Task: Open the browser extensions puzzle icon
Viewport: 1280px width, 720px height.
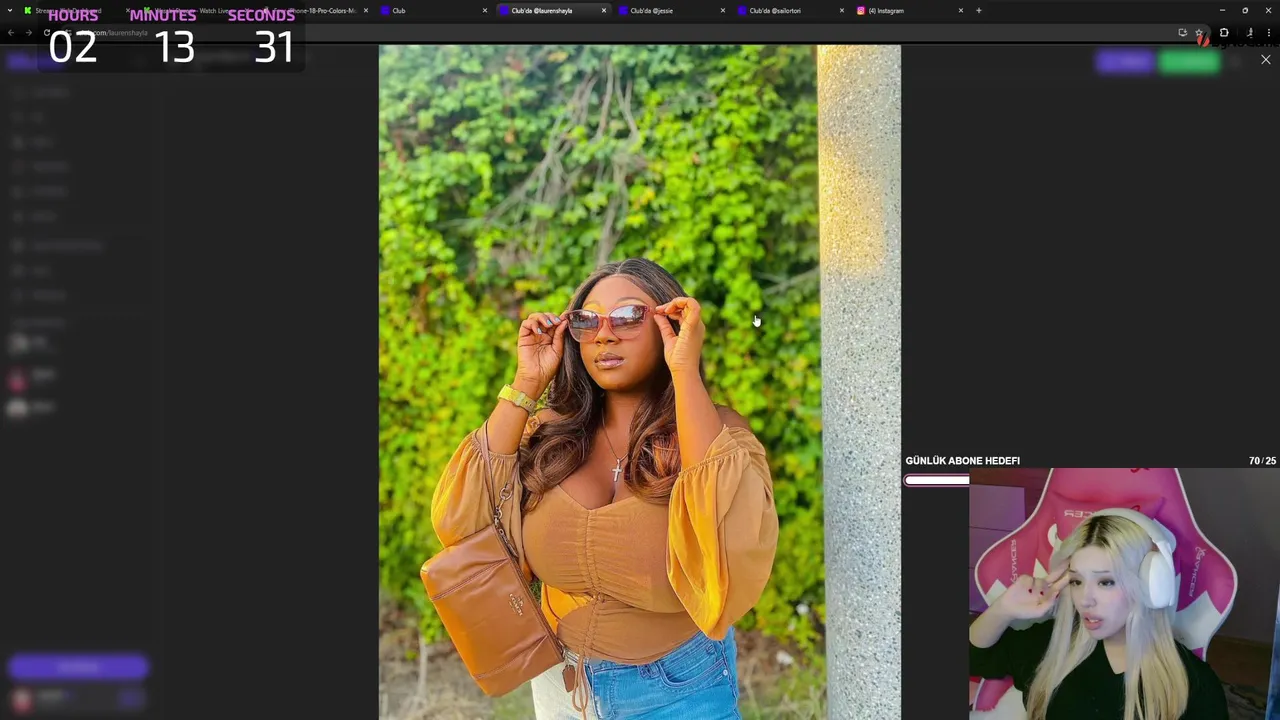Action: coord(1224,33)
